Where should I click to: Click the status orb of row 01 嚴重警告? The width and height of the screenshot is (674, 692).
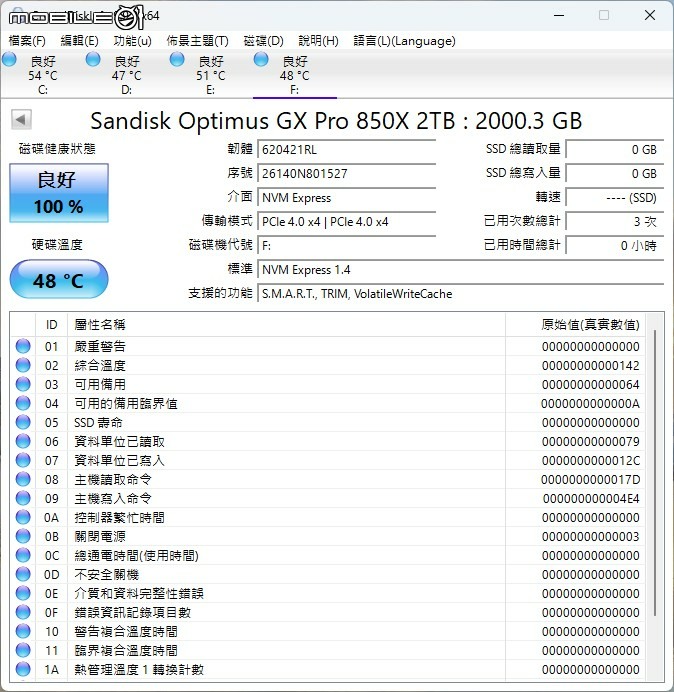tap(23, 346)
